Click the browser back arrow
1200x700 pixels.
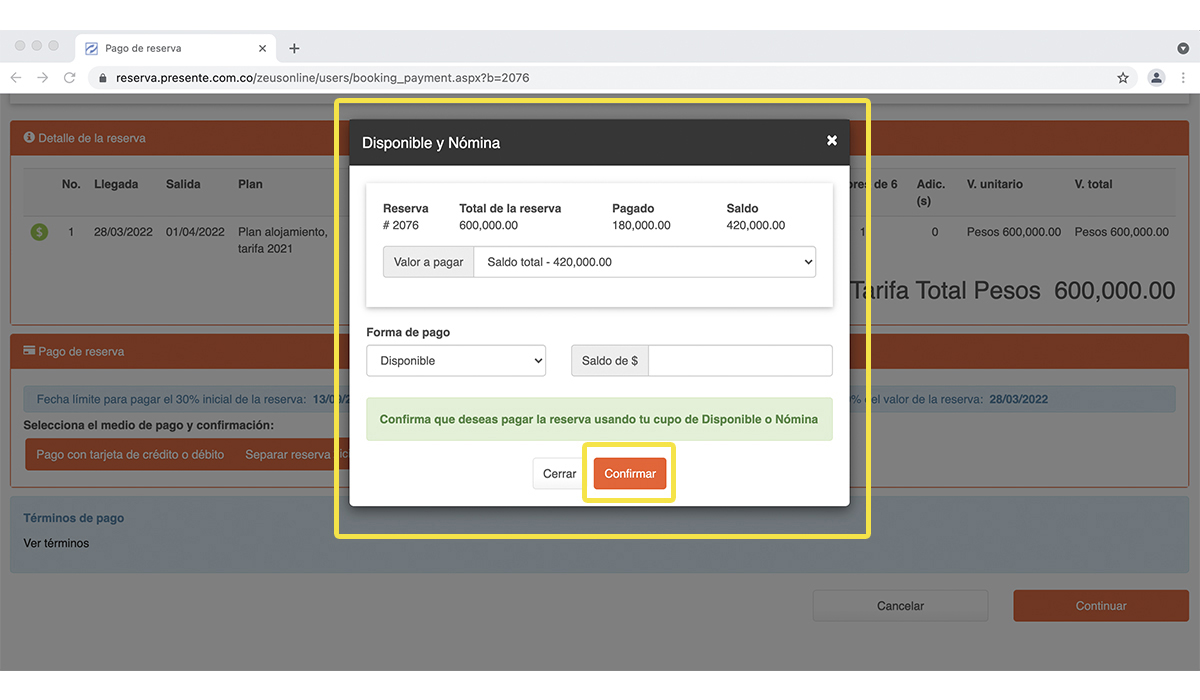tap(16, 77)
